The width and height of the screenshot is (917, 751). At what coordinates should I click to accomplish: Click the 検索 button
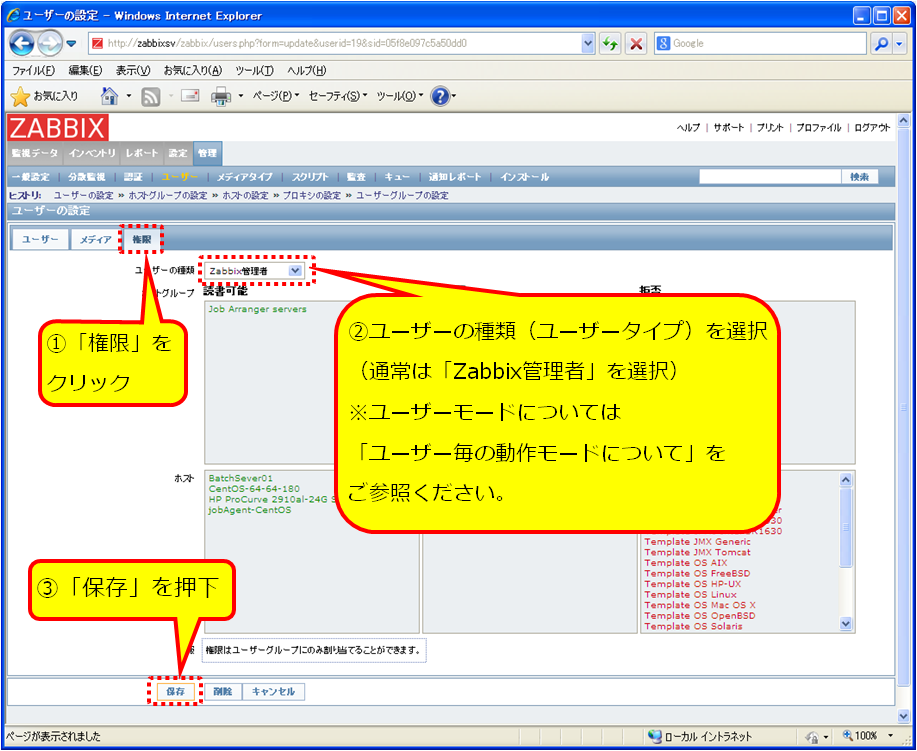point(860,177)
